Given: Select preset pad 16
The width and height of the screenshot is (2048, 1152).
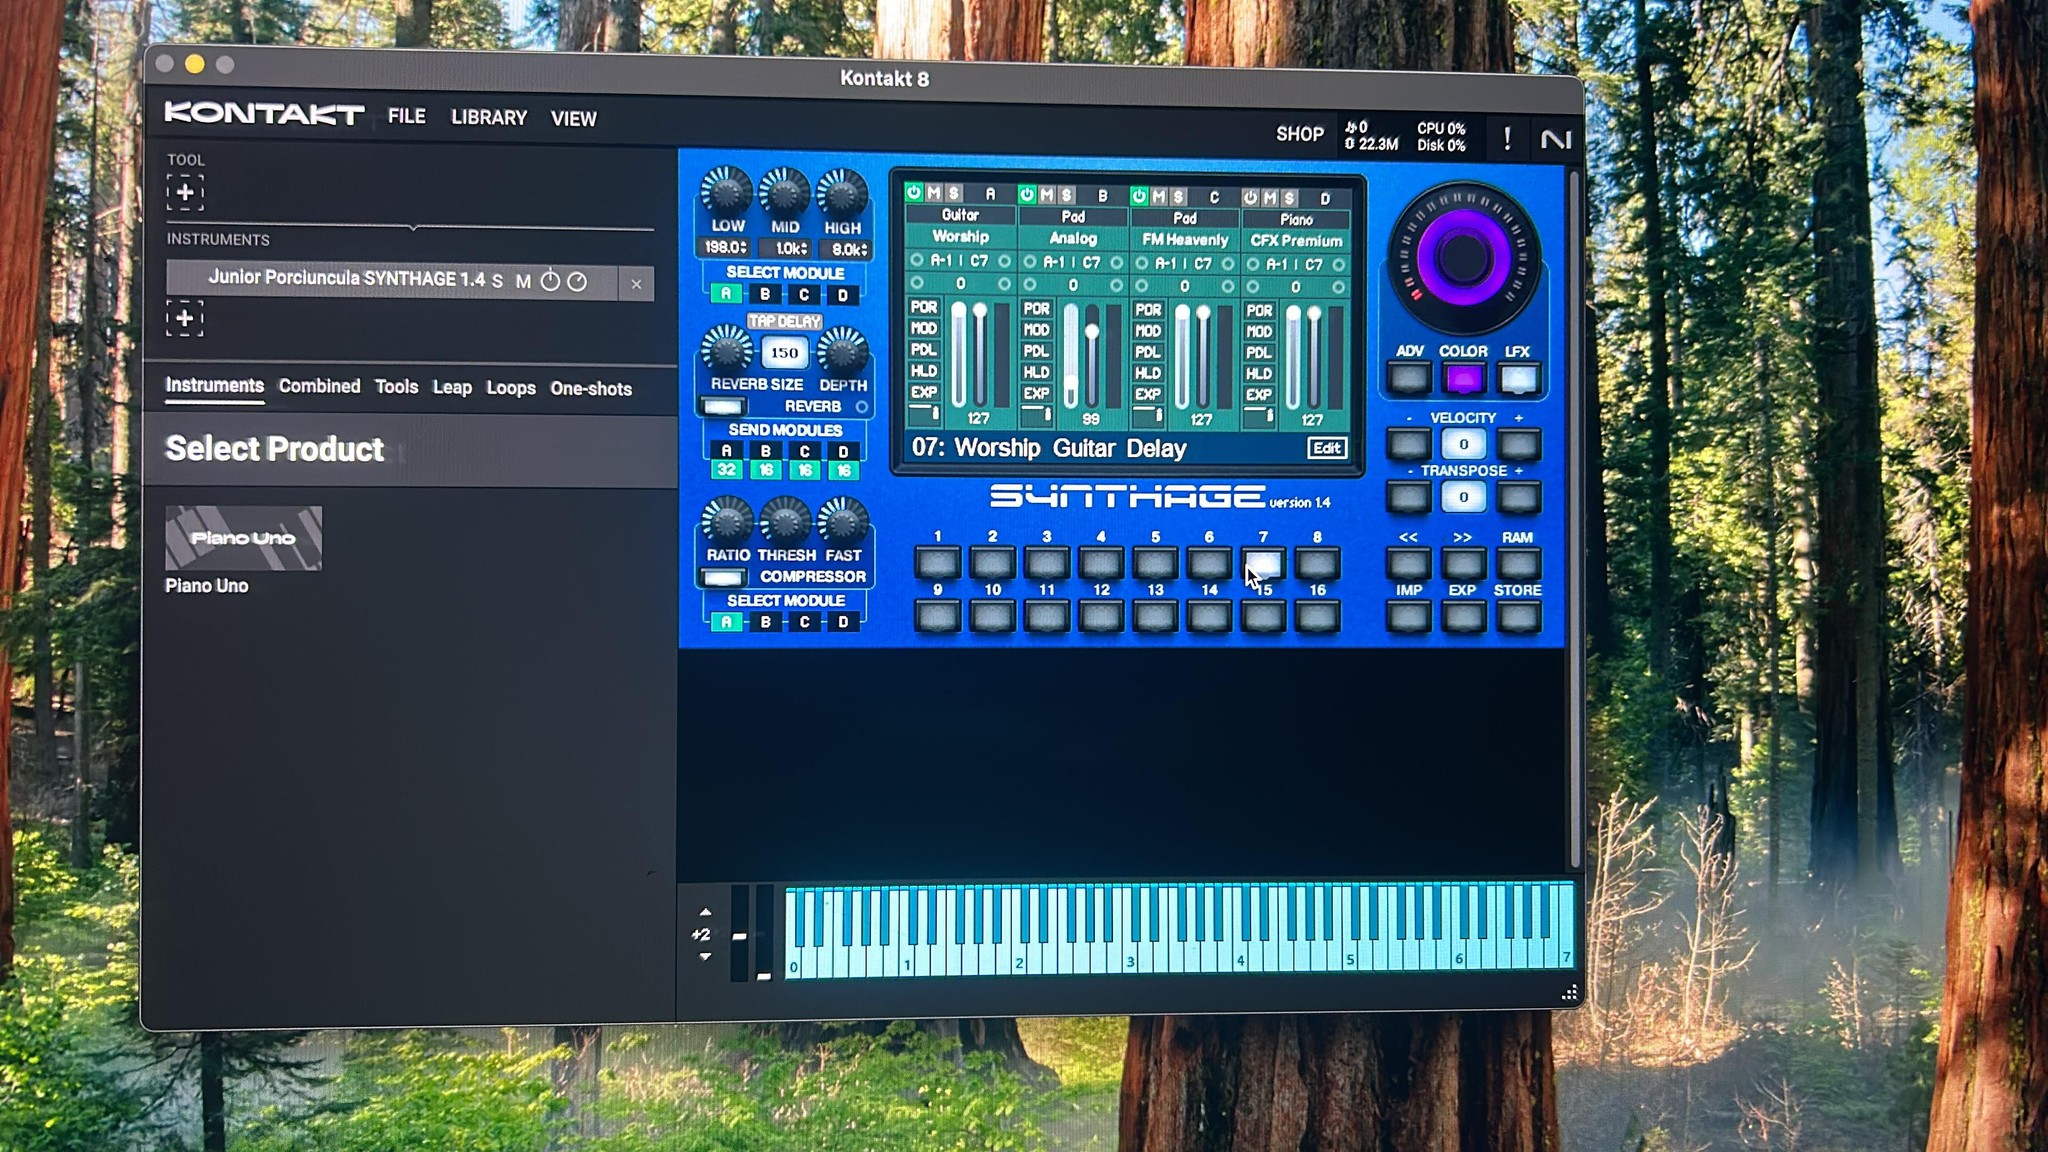Looking at the screenshot, I should (1317, 616).
